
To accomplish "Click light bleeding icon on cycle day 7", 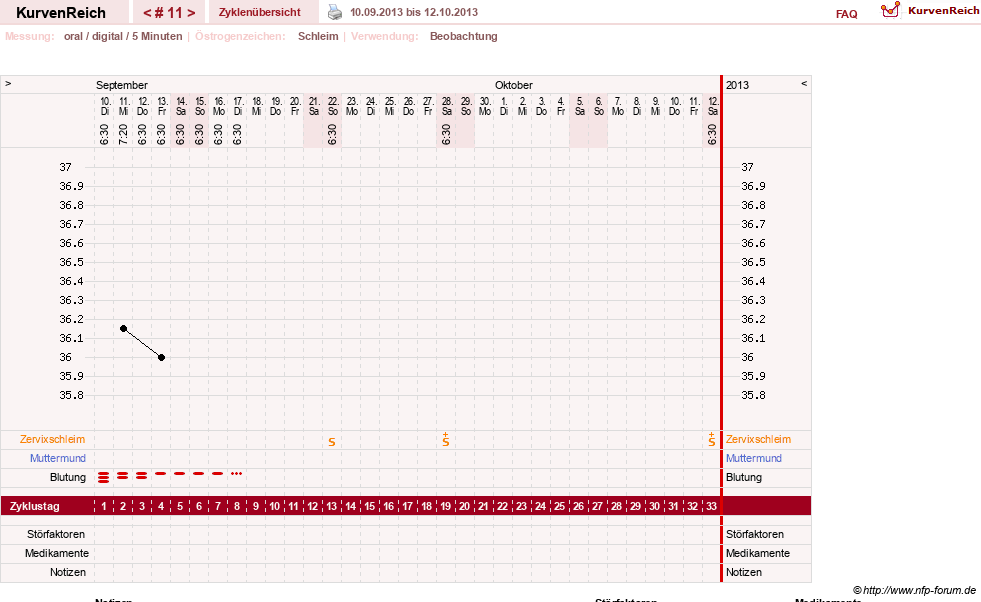I will (x=218, y=474).
